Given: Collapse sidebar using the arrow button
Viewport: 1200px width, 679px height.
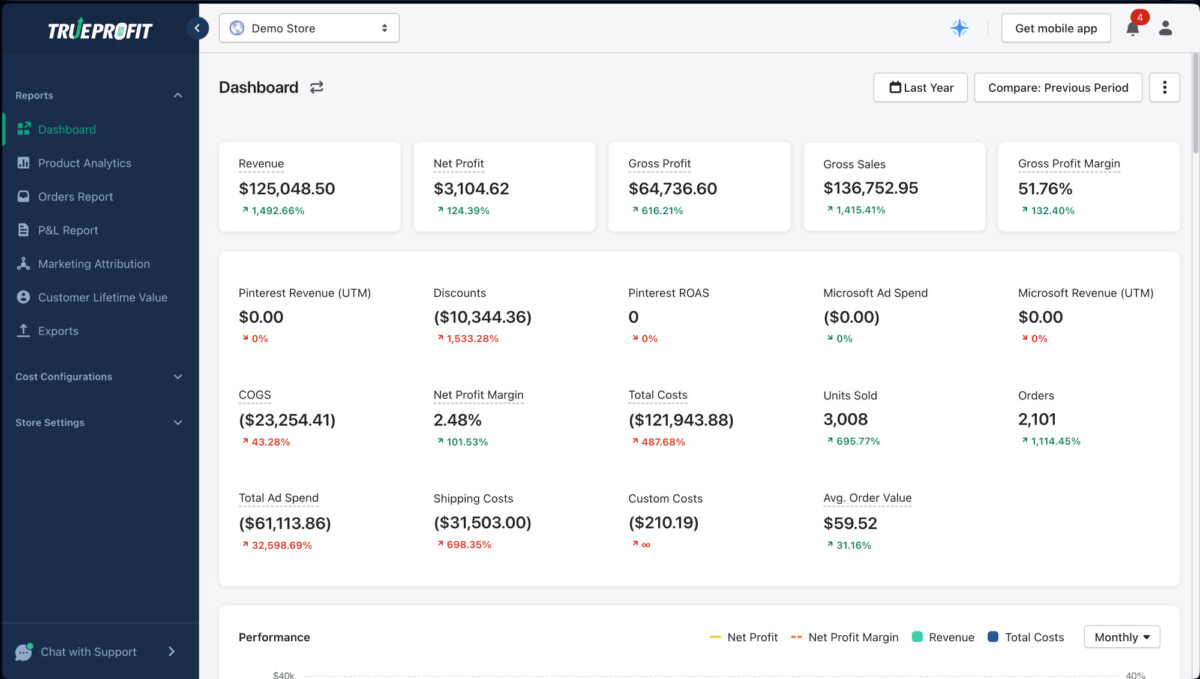Looking at the screenshot, I should point(198,28).
